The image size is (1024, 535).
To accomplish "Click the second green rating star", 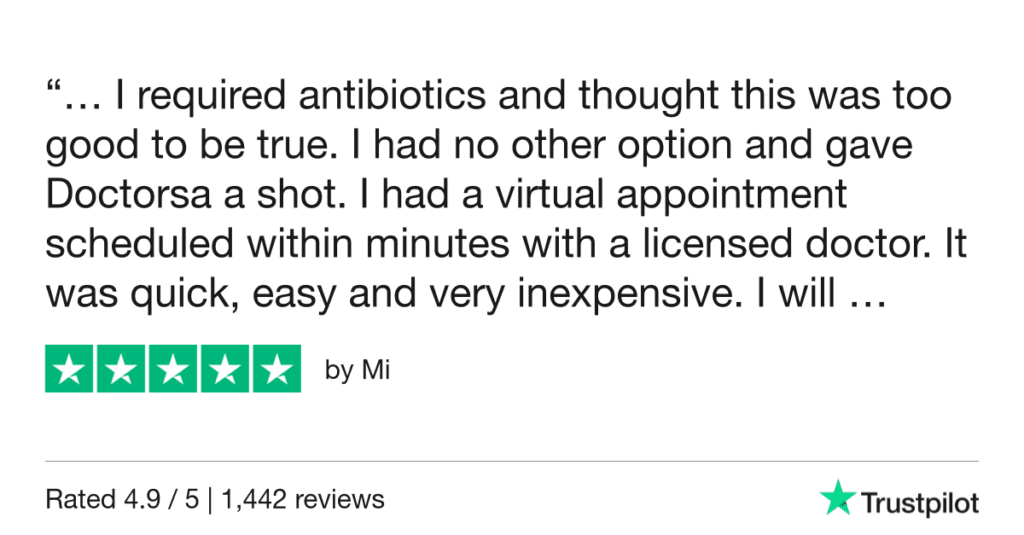I will 122,369.
